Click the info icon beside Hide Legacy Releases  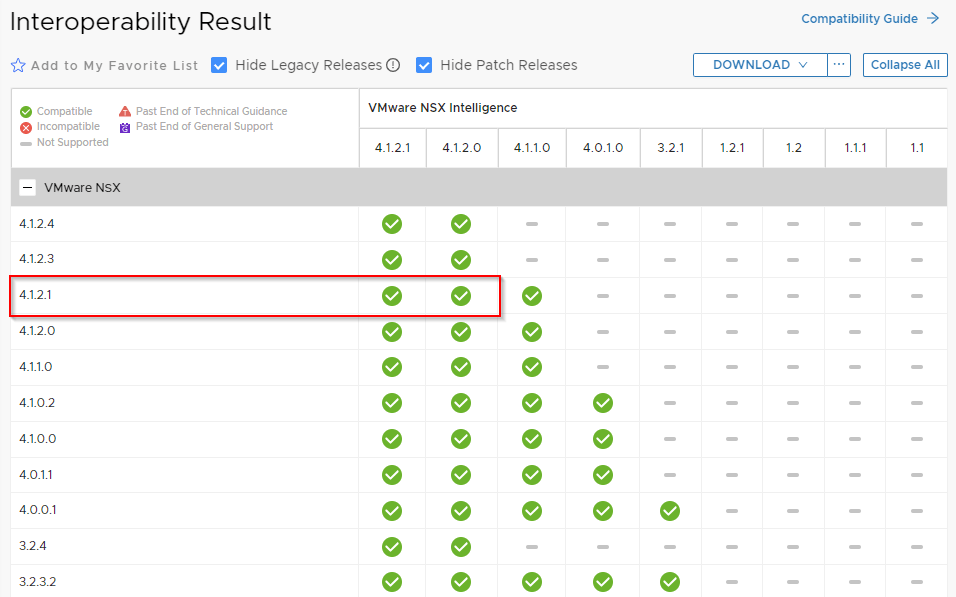pos(393,65)
